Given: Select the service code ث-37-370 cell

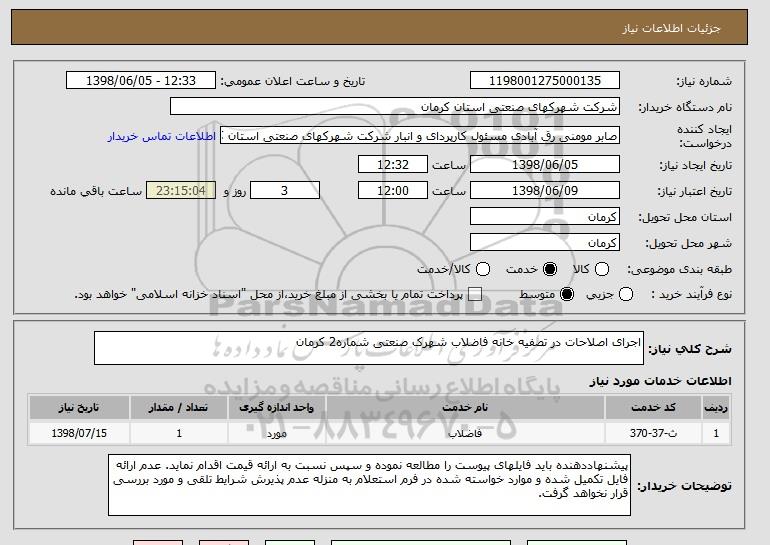Looking at the screenshot, I should point(653,434).
